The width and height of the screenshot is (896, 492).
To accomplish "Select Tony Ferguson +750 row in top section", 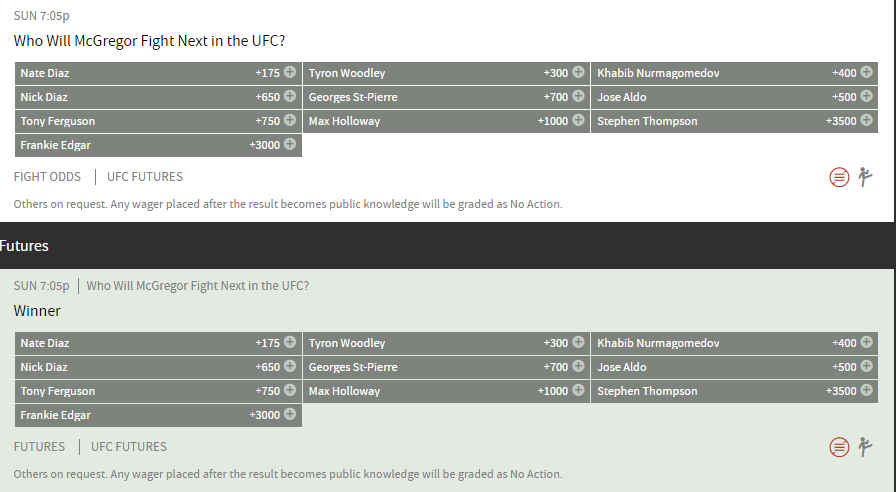I will [x=158, y=121].
